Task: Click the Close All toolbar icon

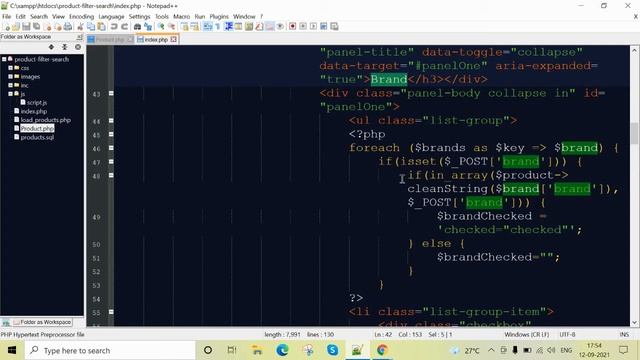Action: [x=58, y=27]
